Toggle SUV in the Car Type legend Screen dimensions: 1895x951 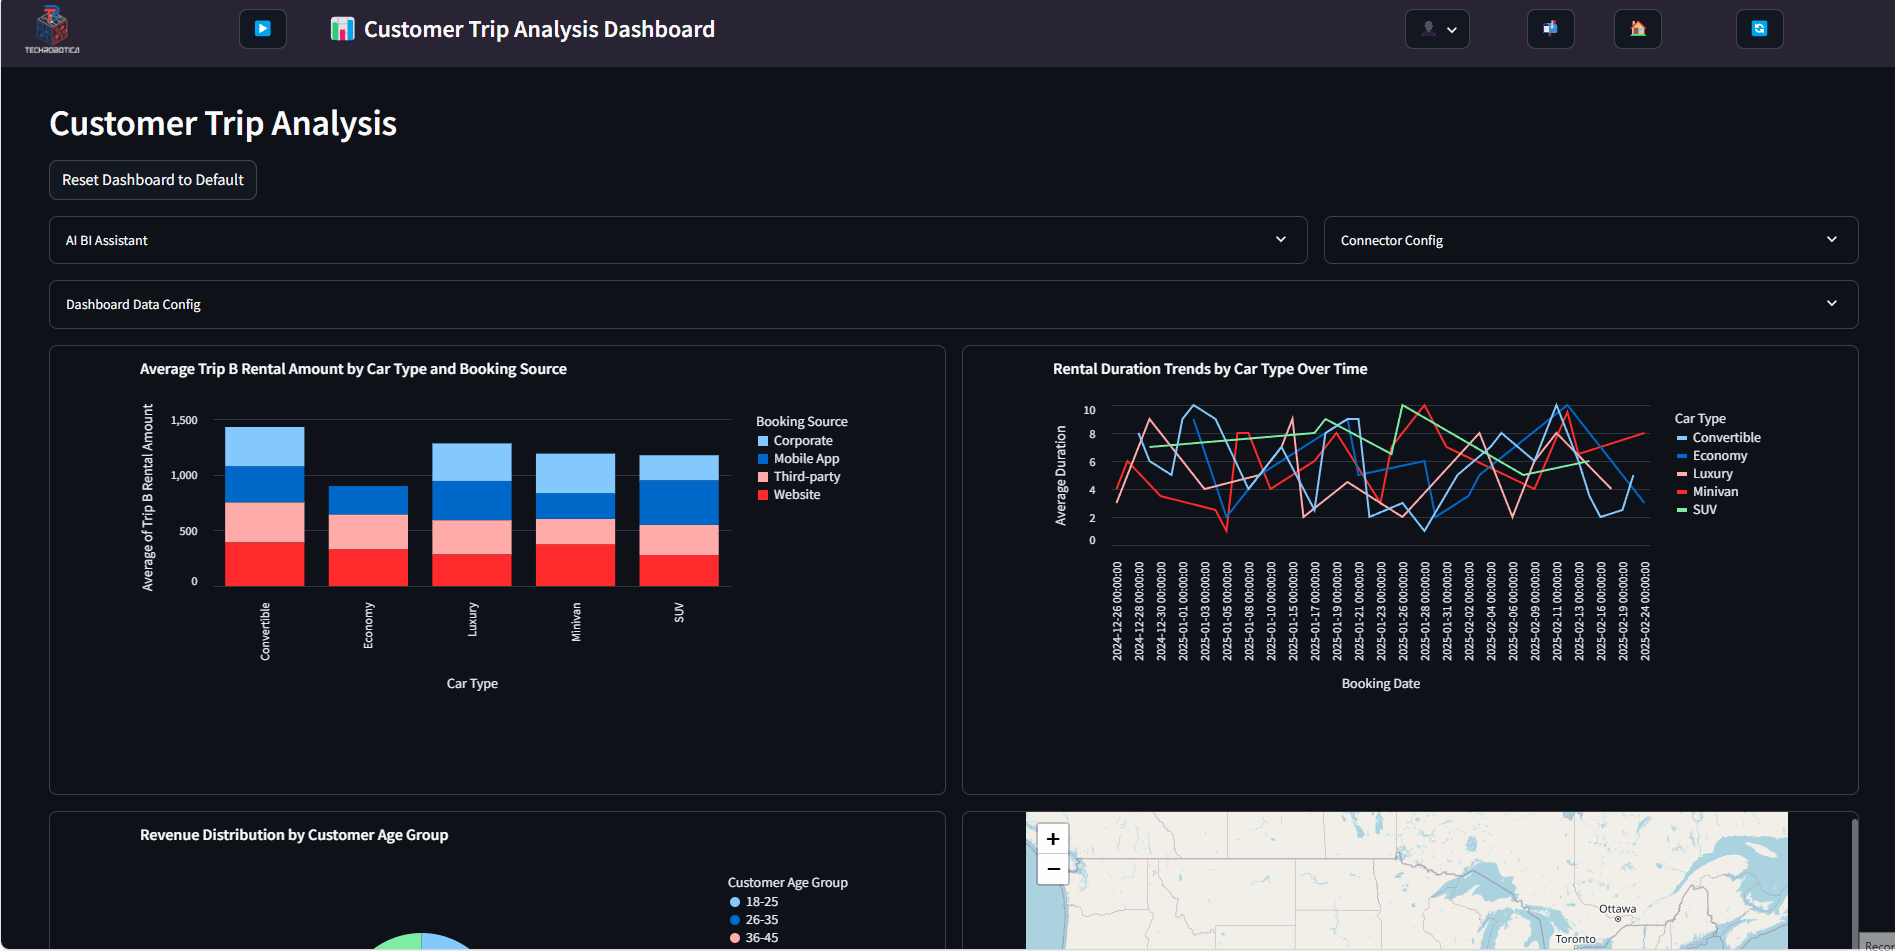coord(1696,510)
